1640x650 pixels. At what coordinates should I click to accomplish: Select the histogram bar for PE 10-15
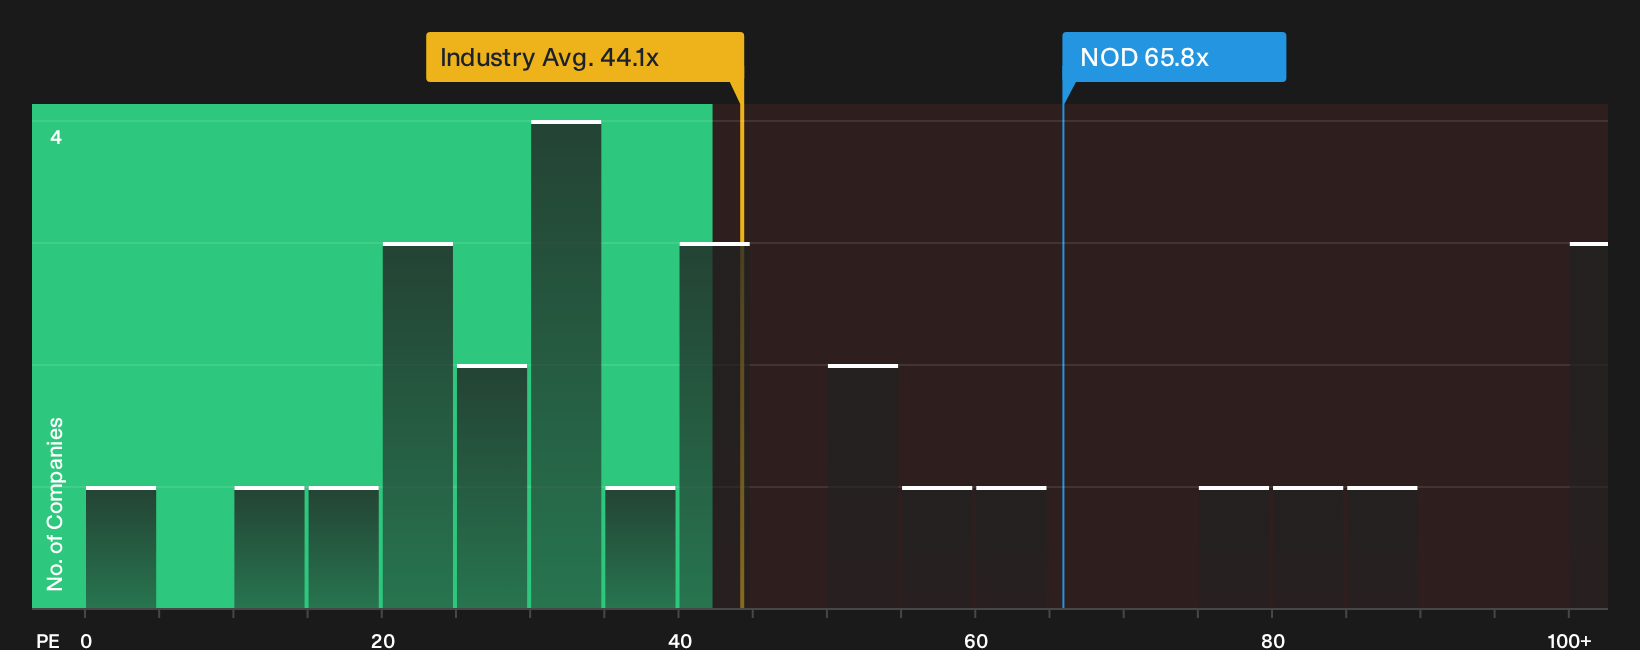click(269, 547)
